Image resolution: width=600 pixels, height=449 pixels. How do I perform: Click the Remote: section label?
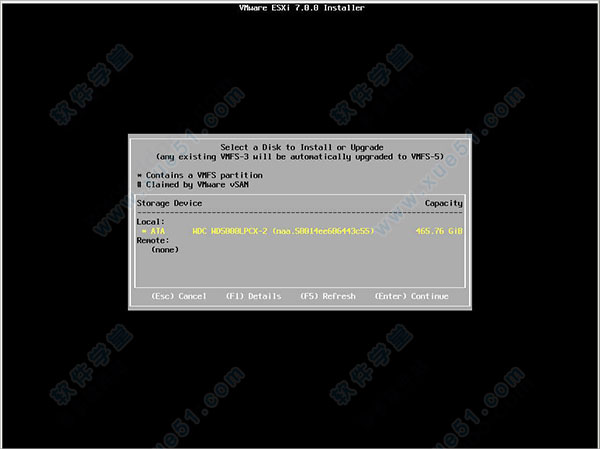[x=153, y=240]
